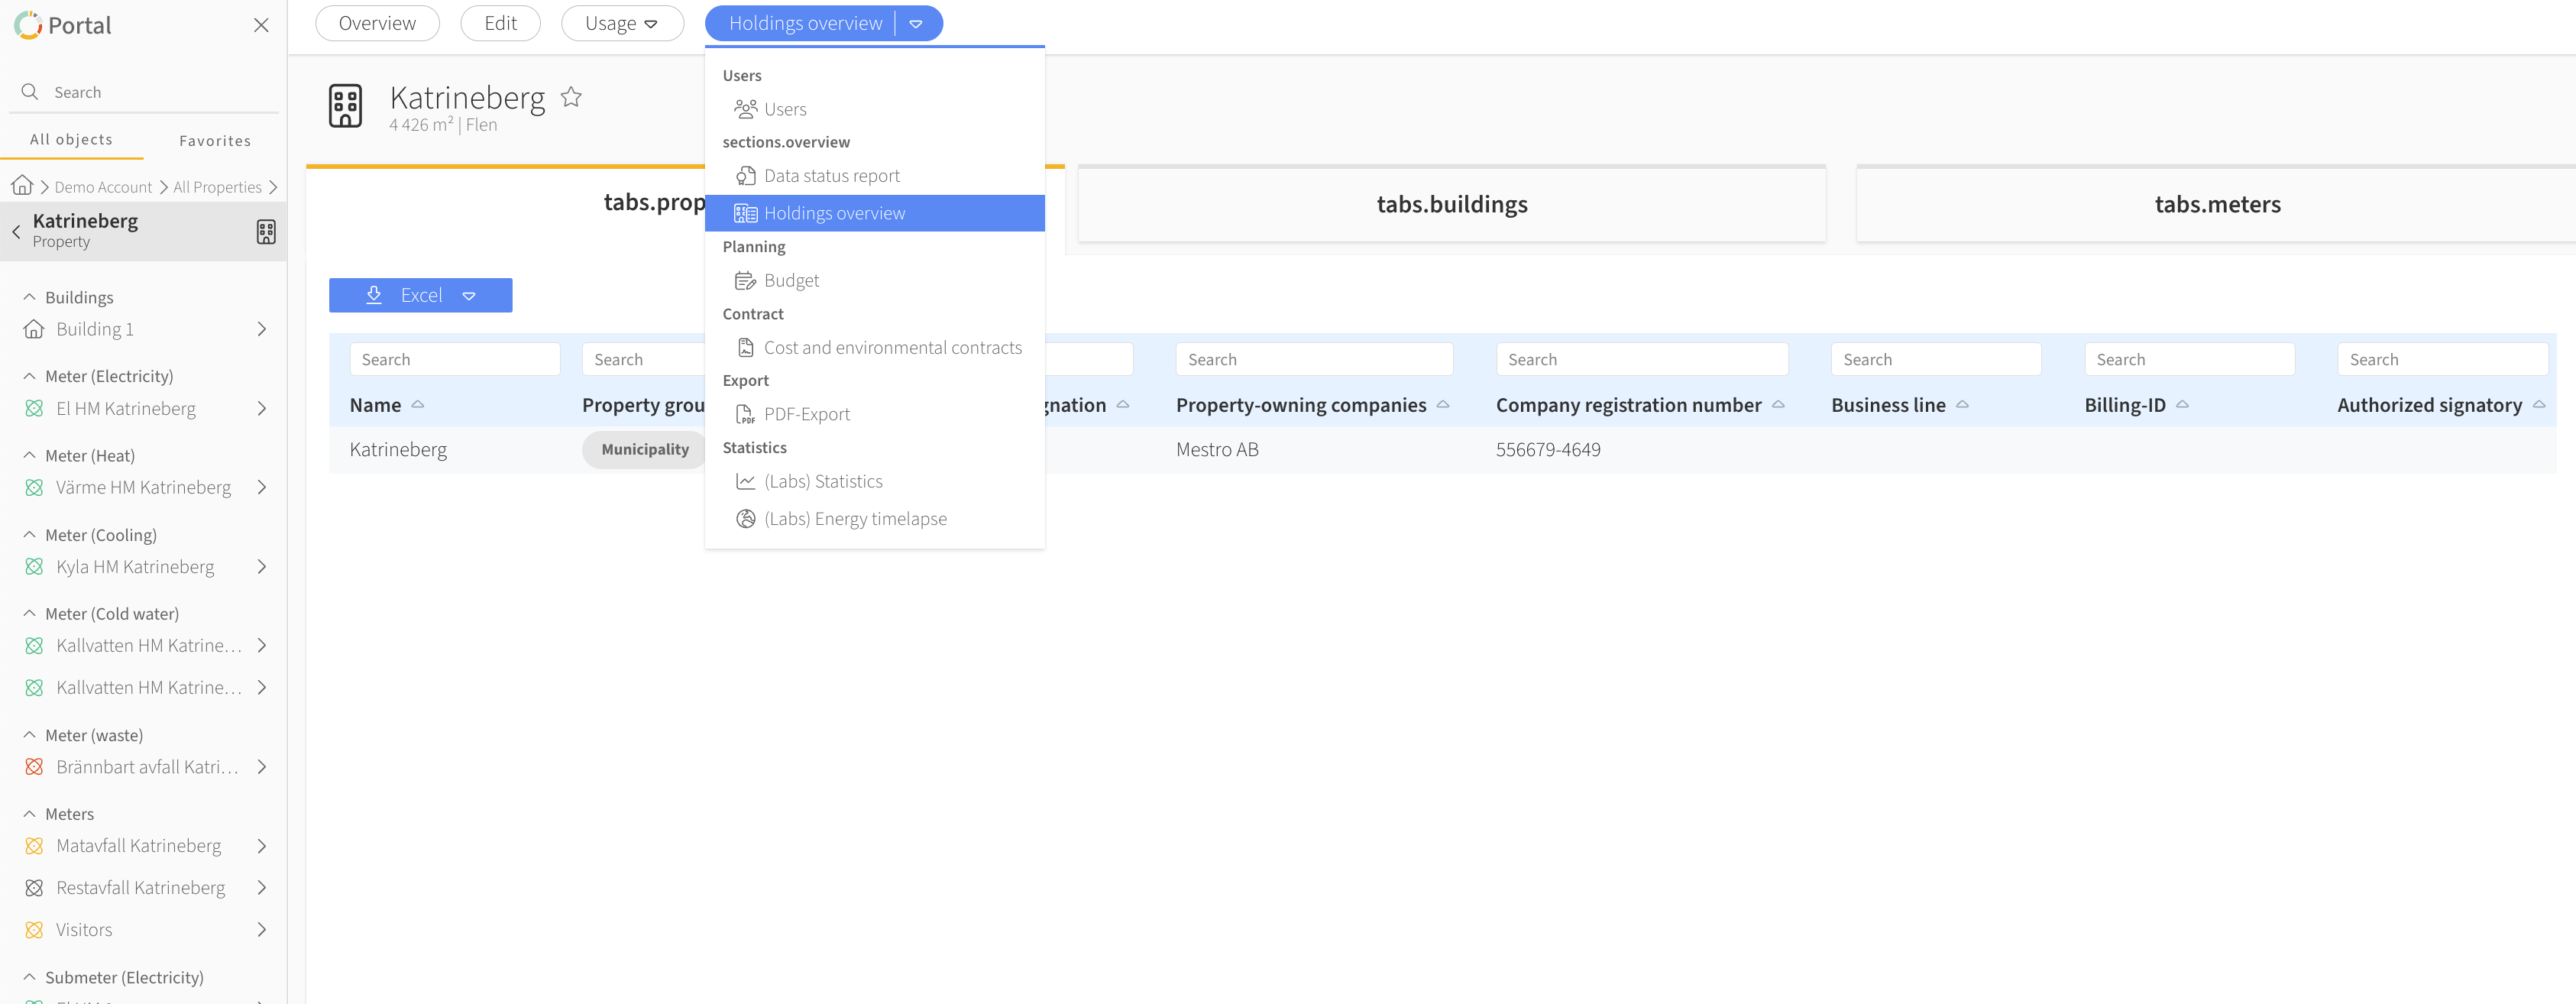This screenshot has width=2576, height=1004.
Task: Mark Katrineberg as favorite with the star
Action: point(571,97)
